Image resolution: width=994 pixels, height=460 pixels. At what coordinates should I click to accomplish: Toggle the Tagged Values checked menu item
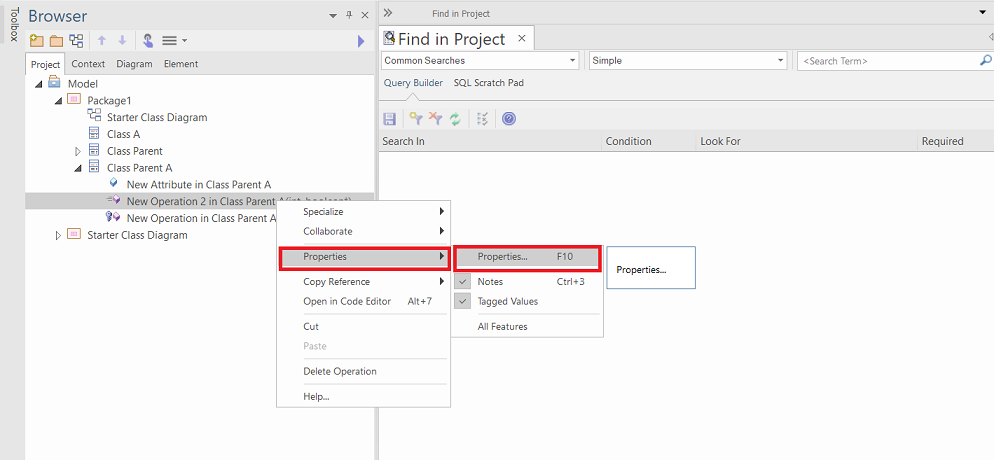pos(507,301)
